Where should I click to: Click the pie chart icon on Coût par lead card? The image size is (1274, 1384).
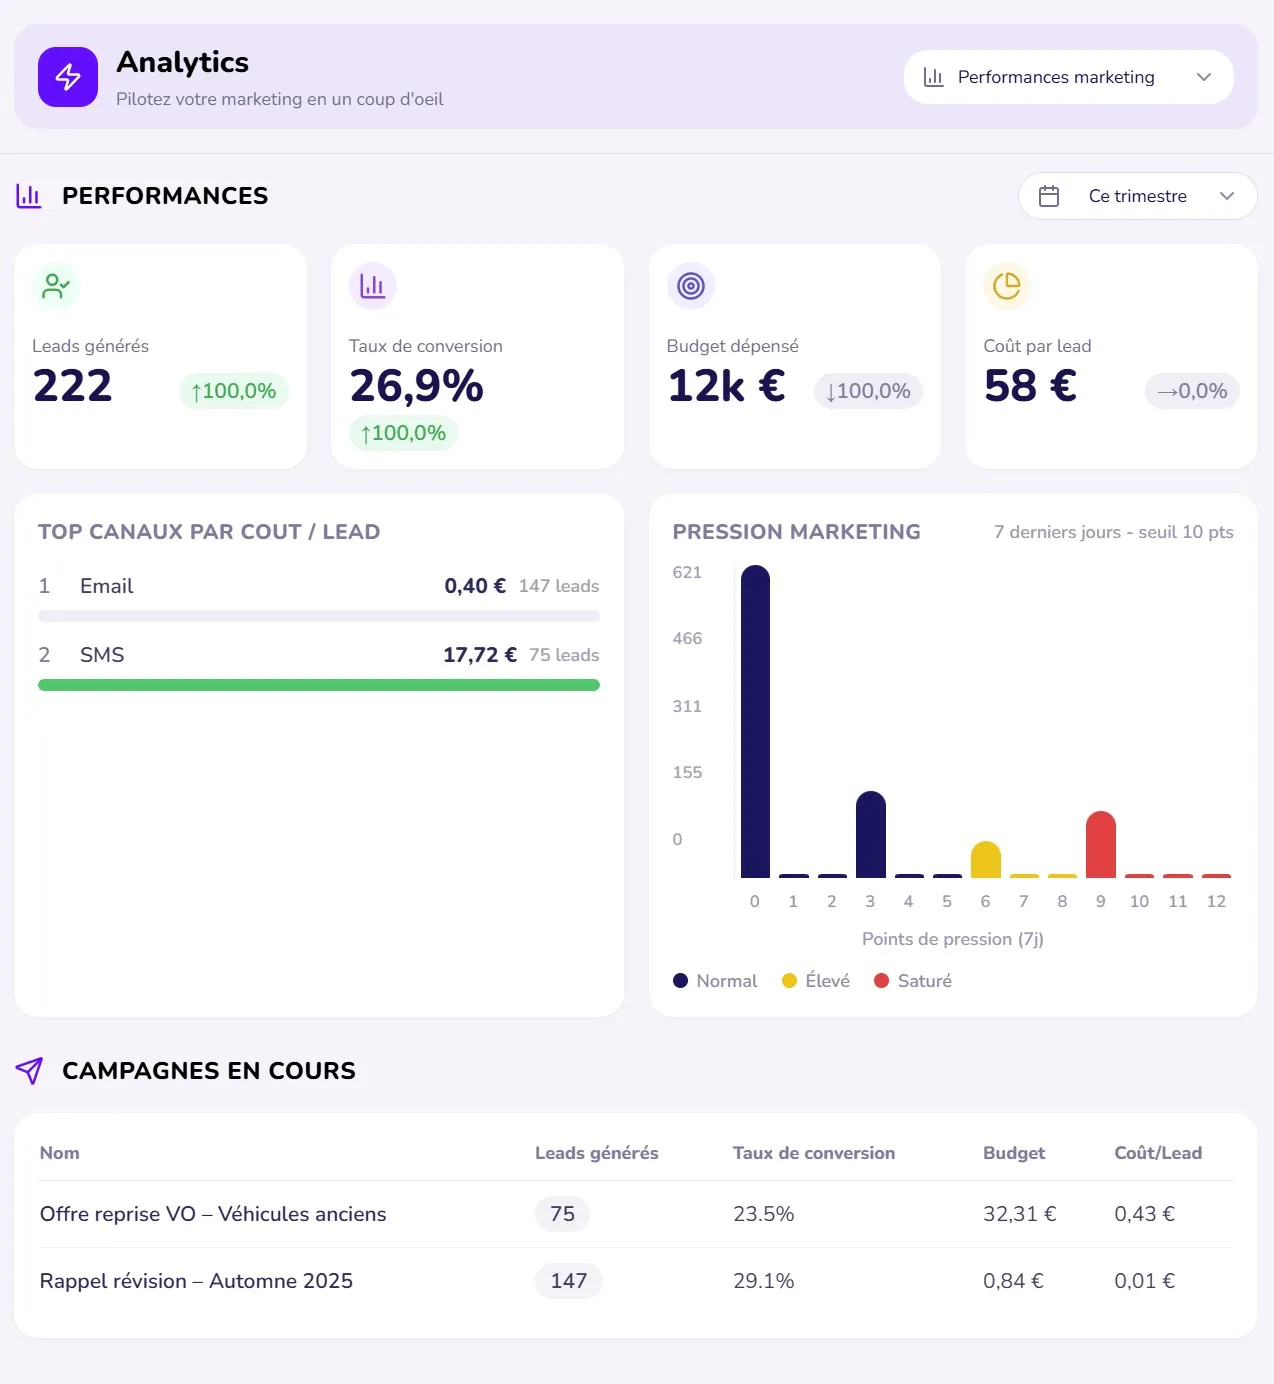[1007, 286]
